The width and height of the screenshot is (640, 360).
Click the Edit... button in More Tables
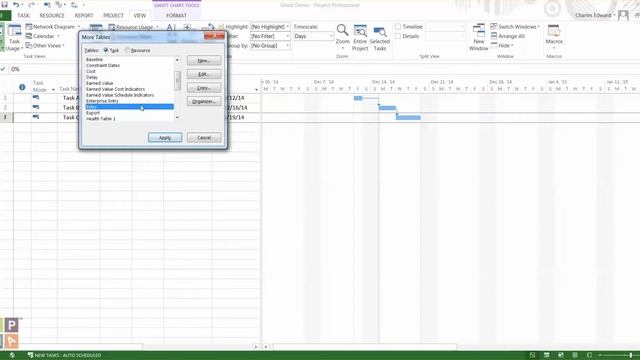204,74
